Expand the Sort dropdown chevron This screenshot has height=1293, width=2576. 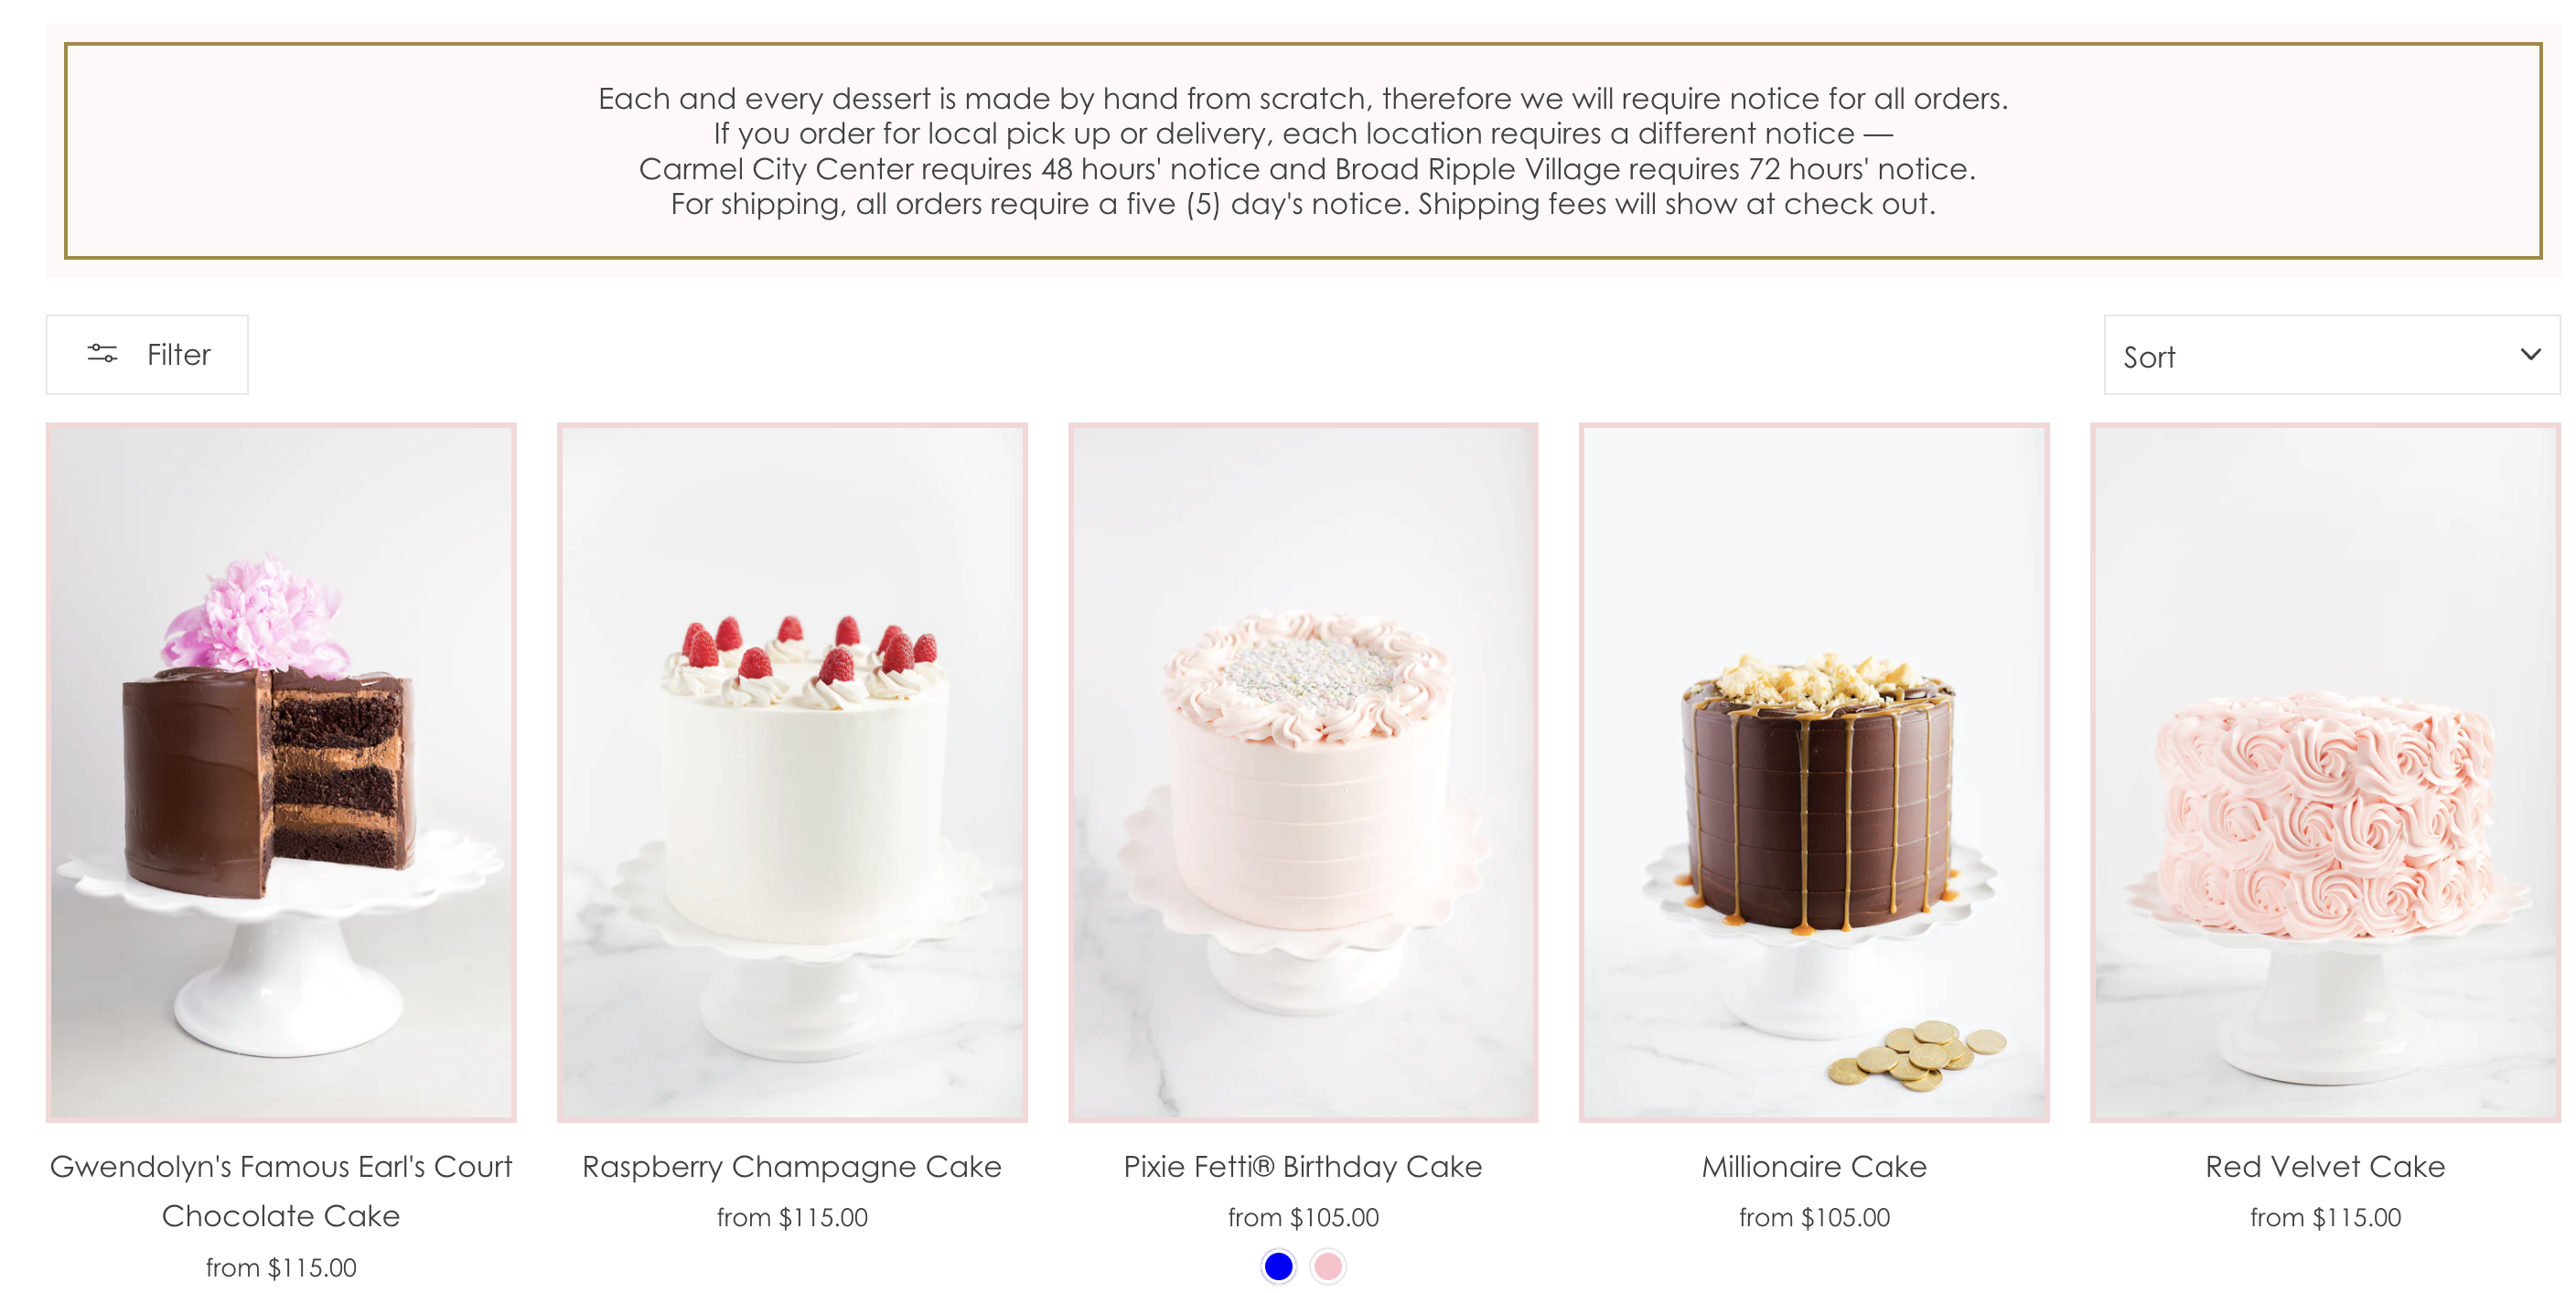coord(2530,355)
